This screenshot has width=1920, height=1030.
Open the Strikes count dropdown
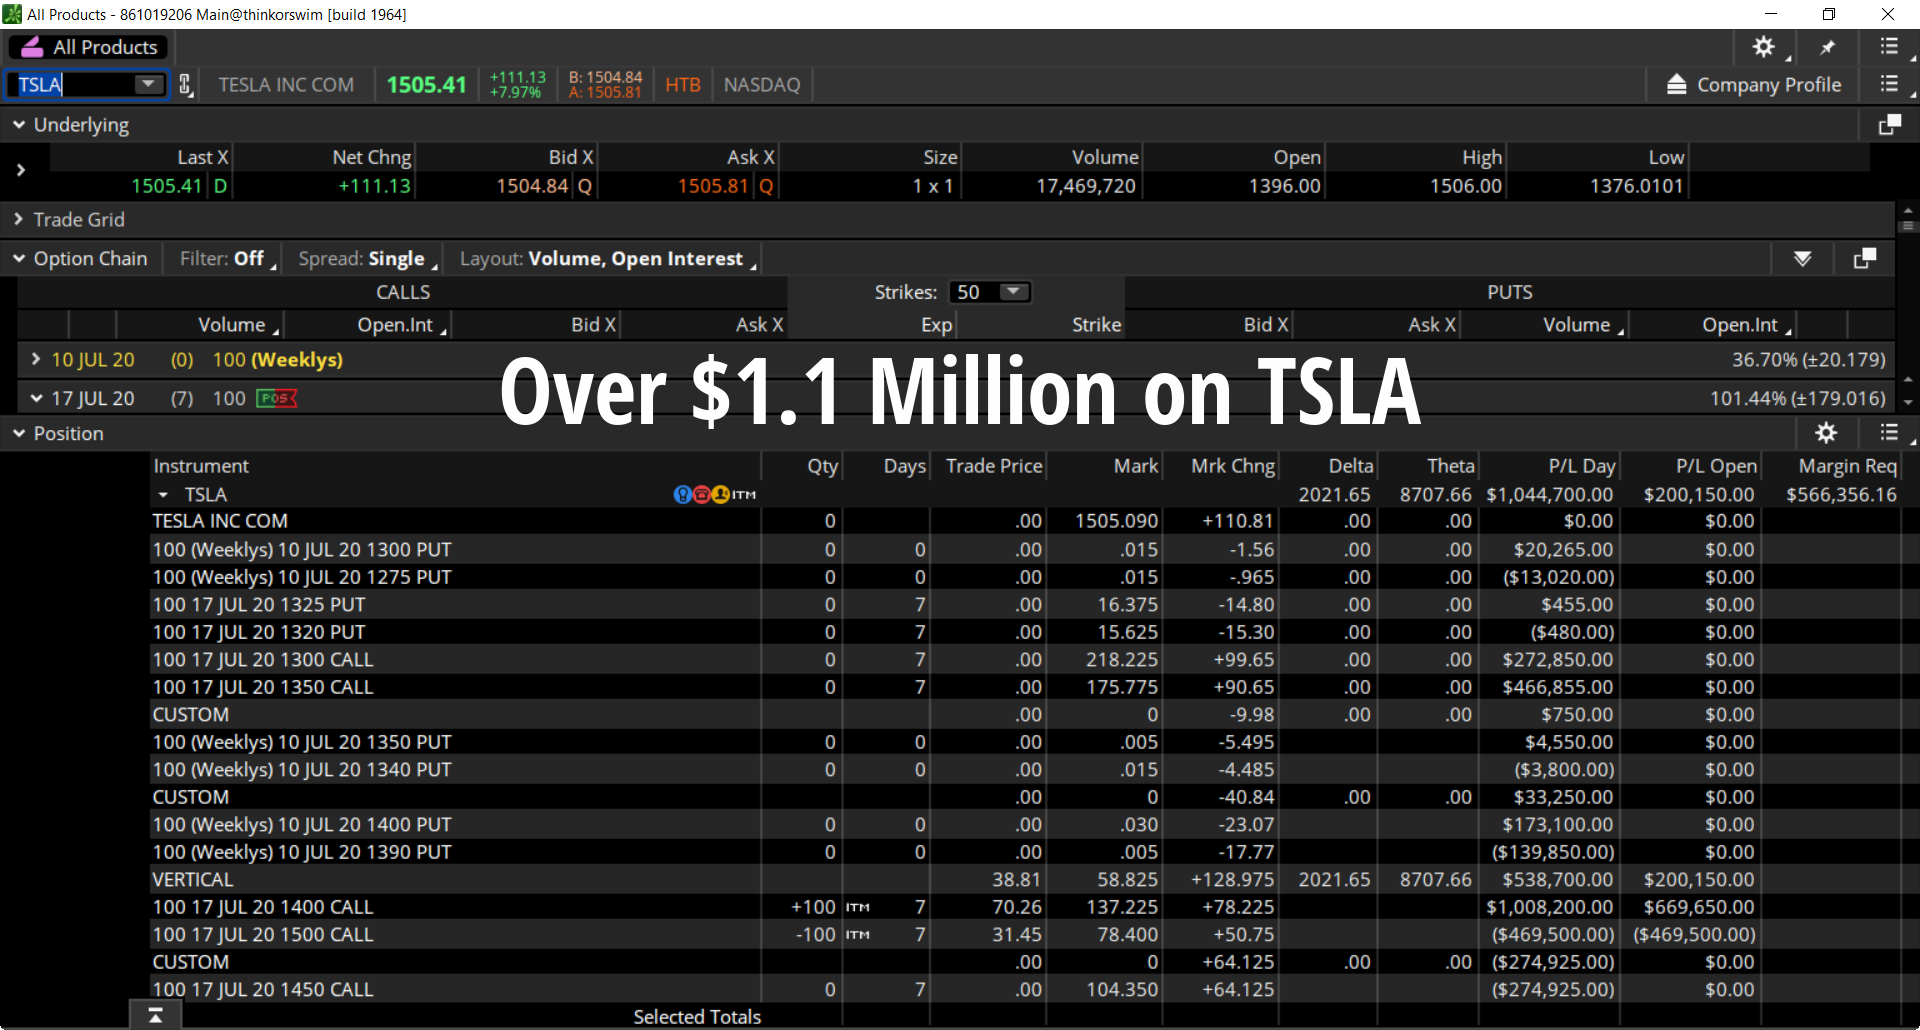(x=1013, y=292)
